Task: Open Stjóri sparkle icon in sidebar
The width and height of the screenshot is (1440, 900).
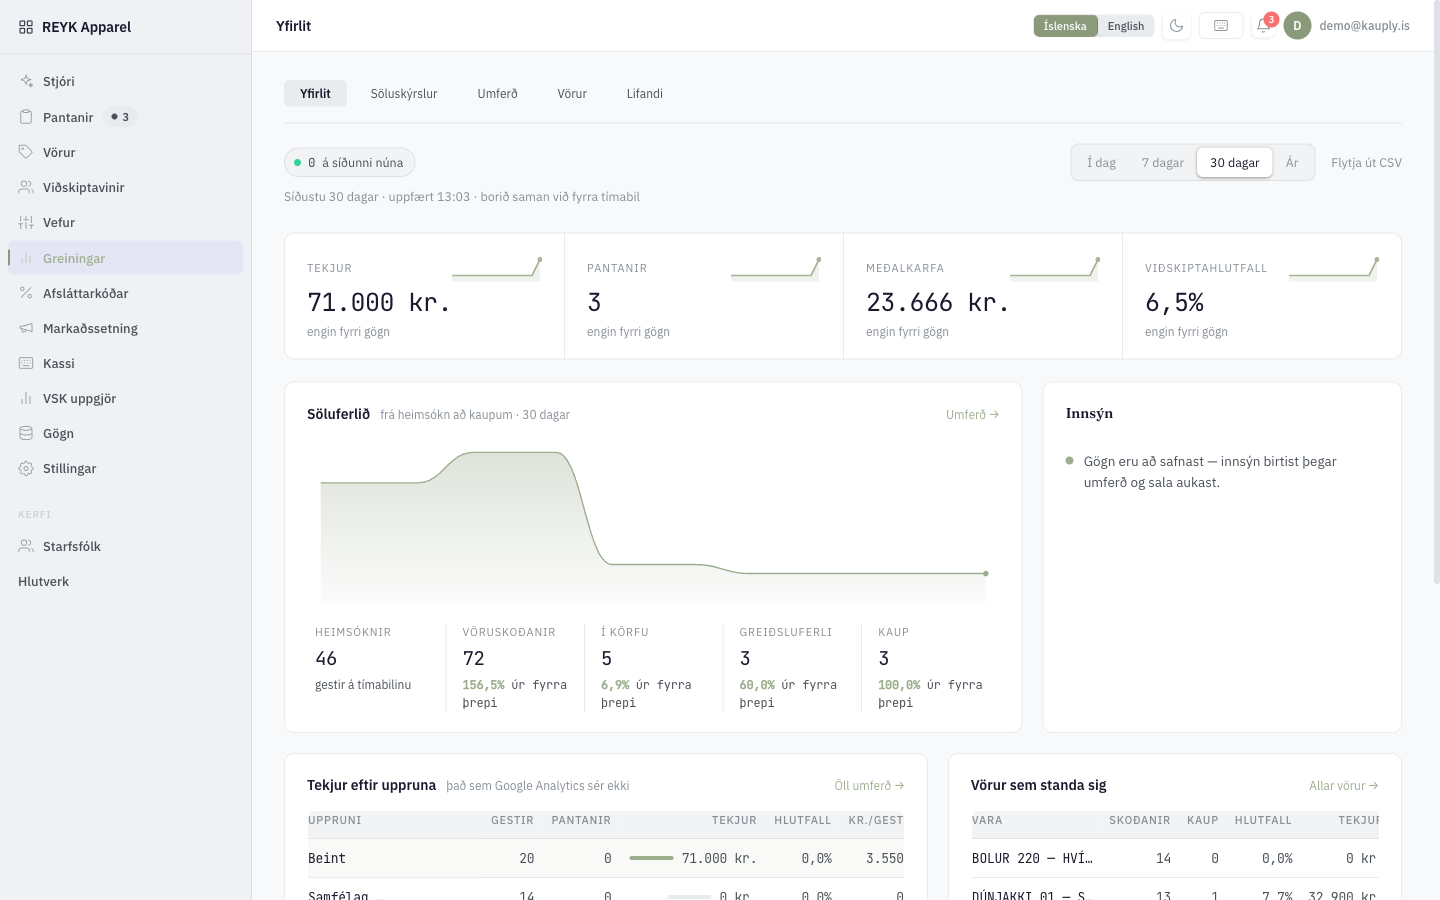Action: pos(26,81)
